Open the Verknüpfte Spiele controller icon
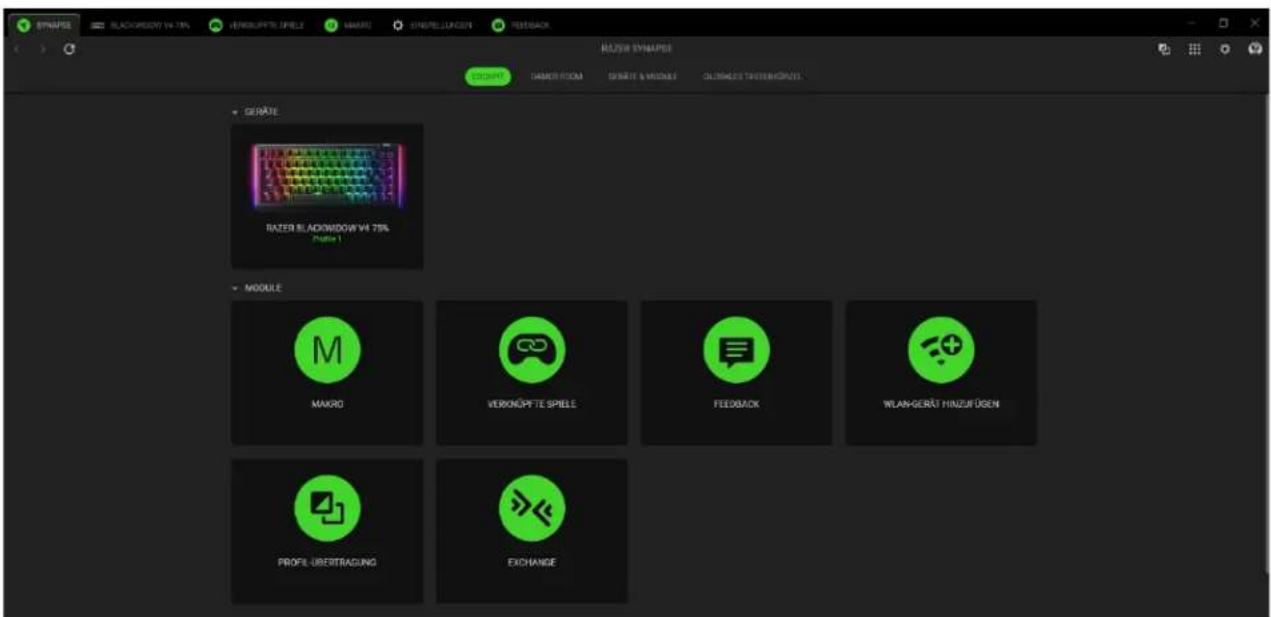Viewport: 1271px width, 617px height. 532,350
